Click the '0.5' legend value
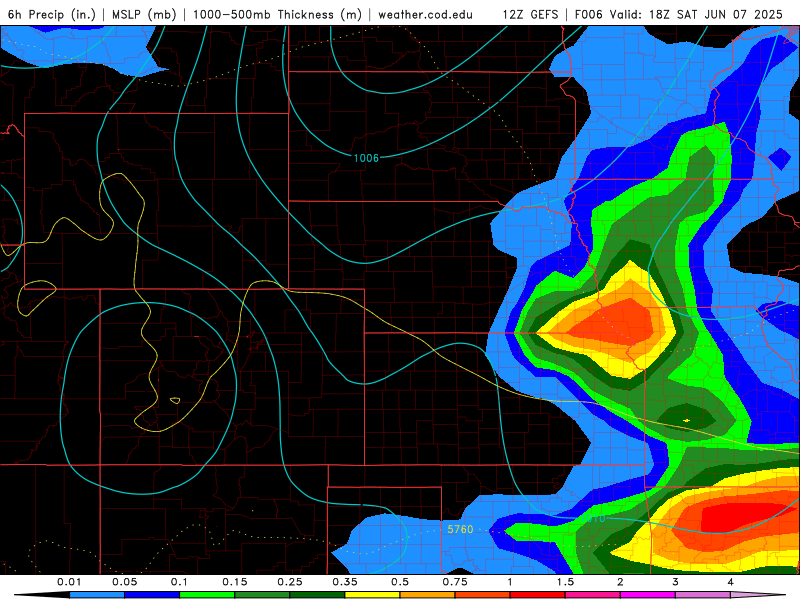800x600 pixels. click(x=400, y=582)
